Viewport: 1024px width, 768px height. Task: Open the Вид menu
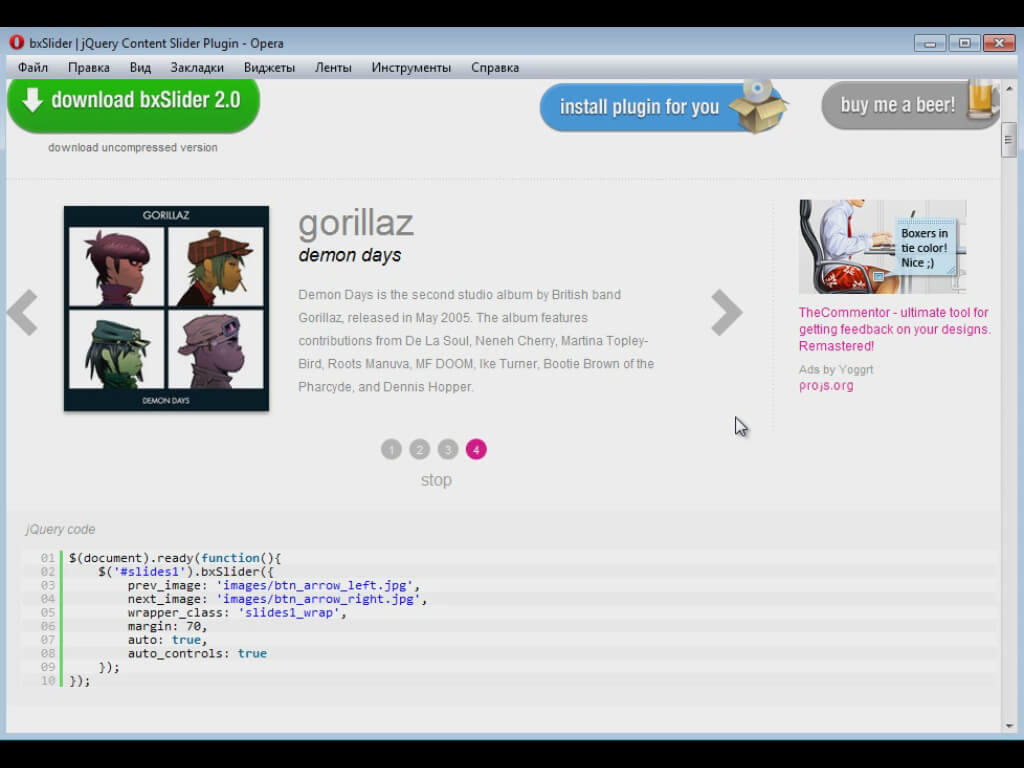coord(140,67)
